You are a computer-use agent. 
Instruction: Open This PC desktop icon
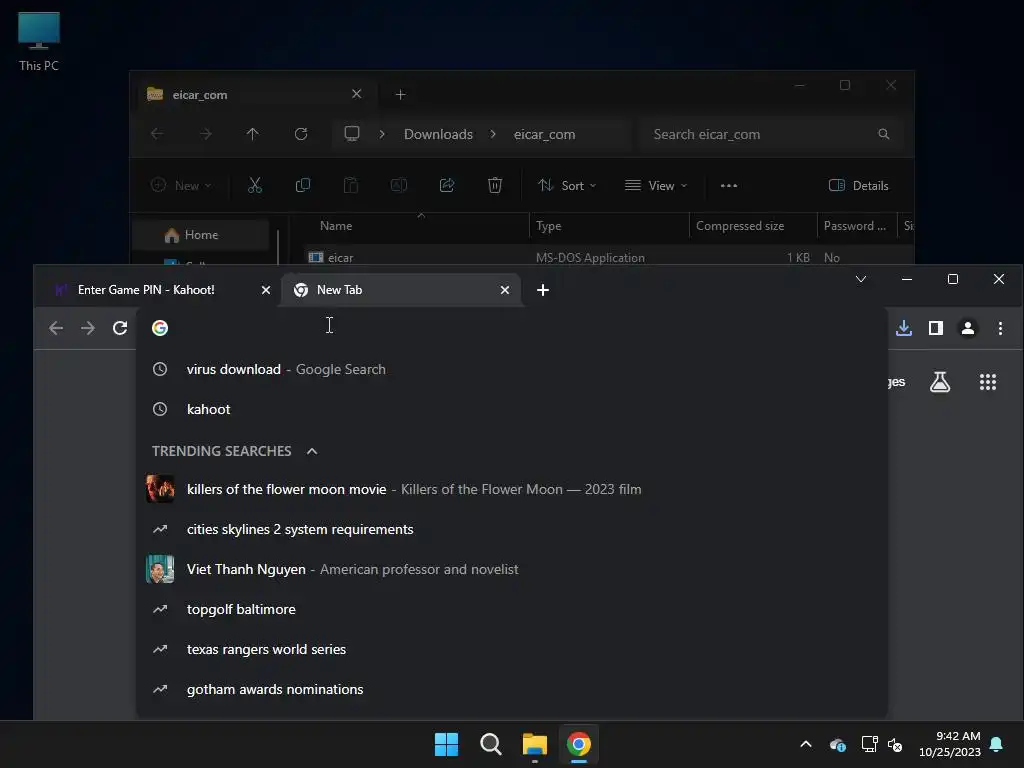pos(39,41)
